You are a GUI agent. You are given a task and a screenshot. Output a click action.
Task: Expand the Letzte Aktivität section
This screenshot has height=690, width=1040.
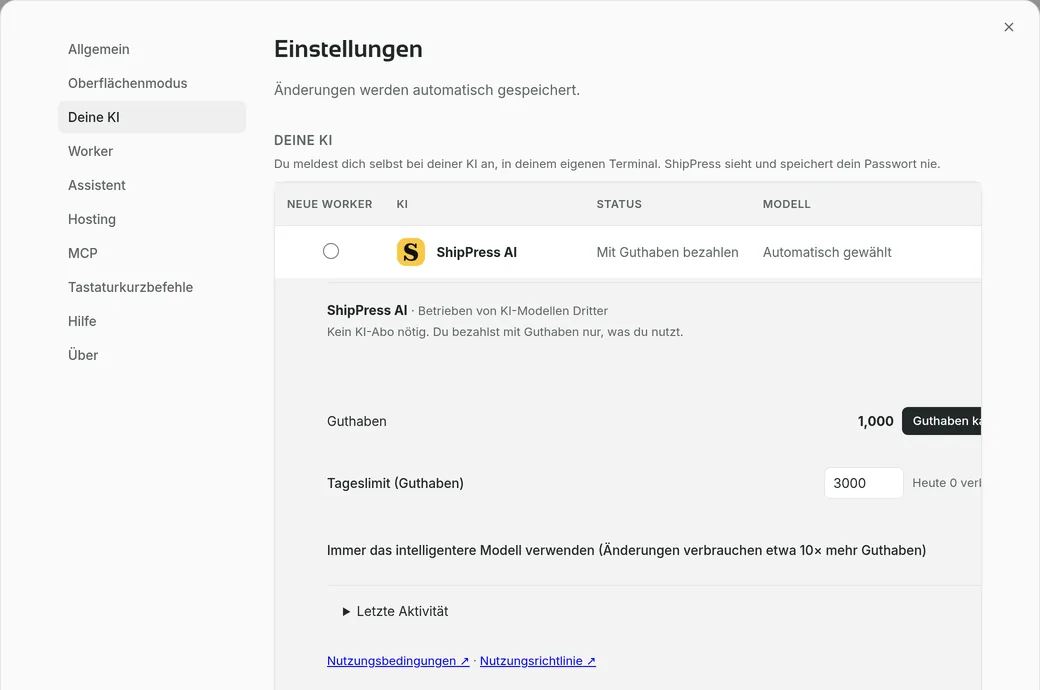[x=395, y=611]
